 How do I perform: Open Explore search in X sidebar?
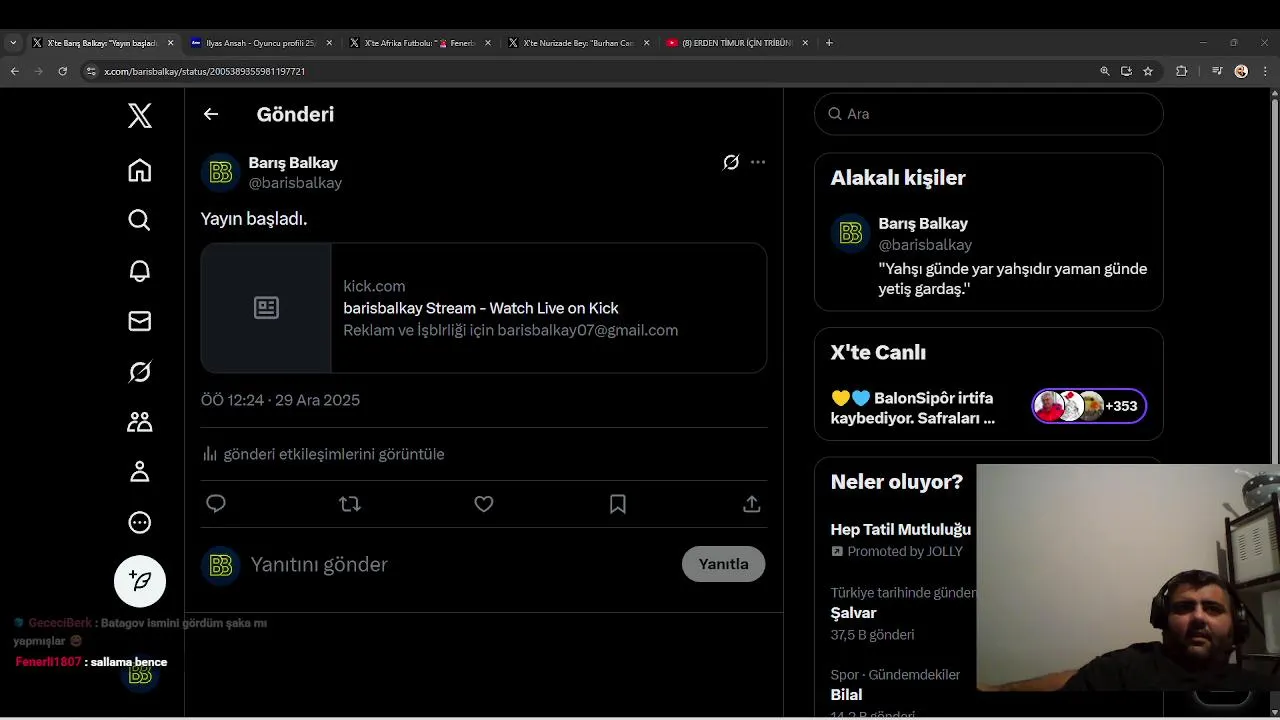[140, 220]
